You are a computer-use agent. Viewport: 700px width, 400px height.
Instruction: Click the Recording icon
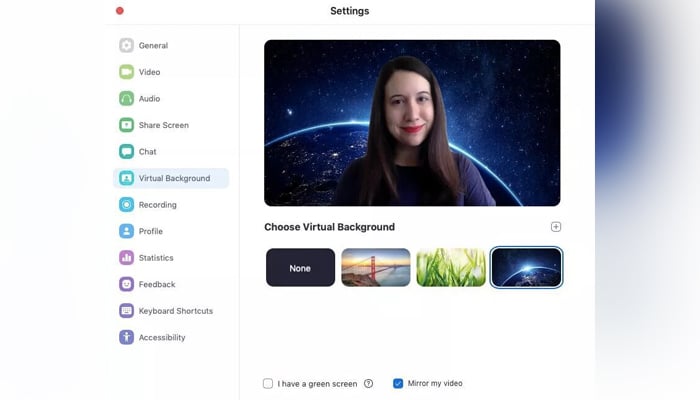[126, 204]
